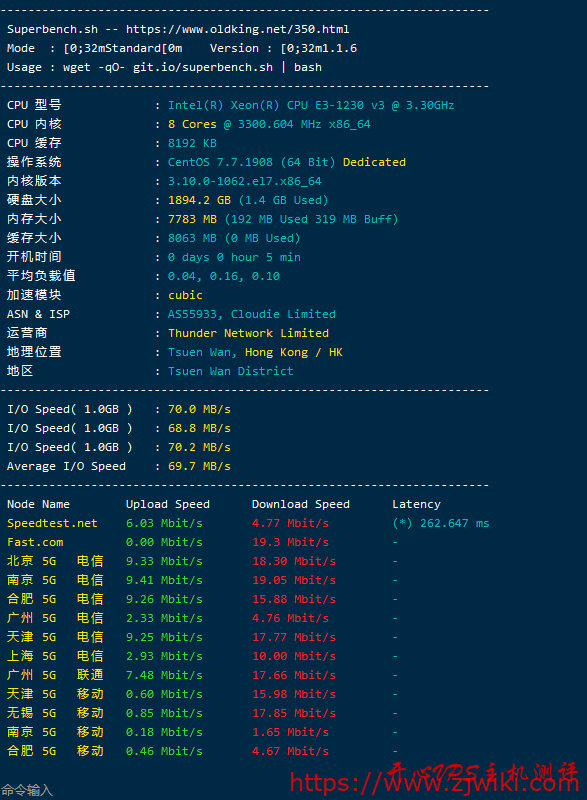Click the Average I/O Speed 69.7 MB/s value
The width and height of the screenshot is (587, 800).
point(199,466)
